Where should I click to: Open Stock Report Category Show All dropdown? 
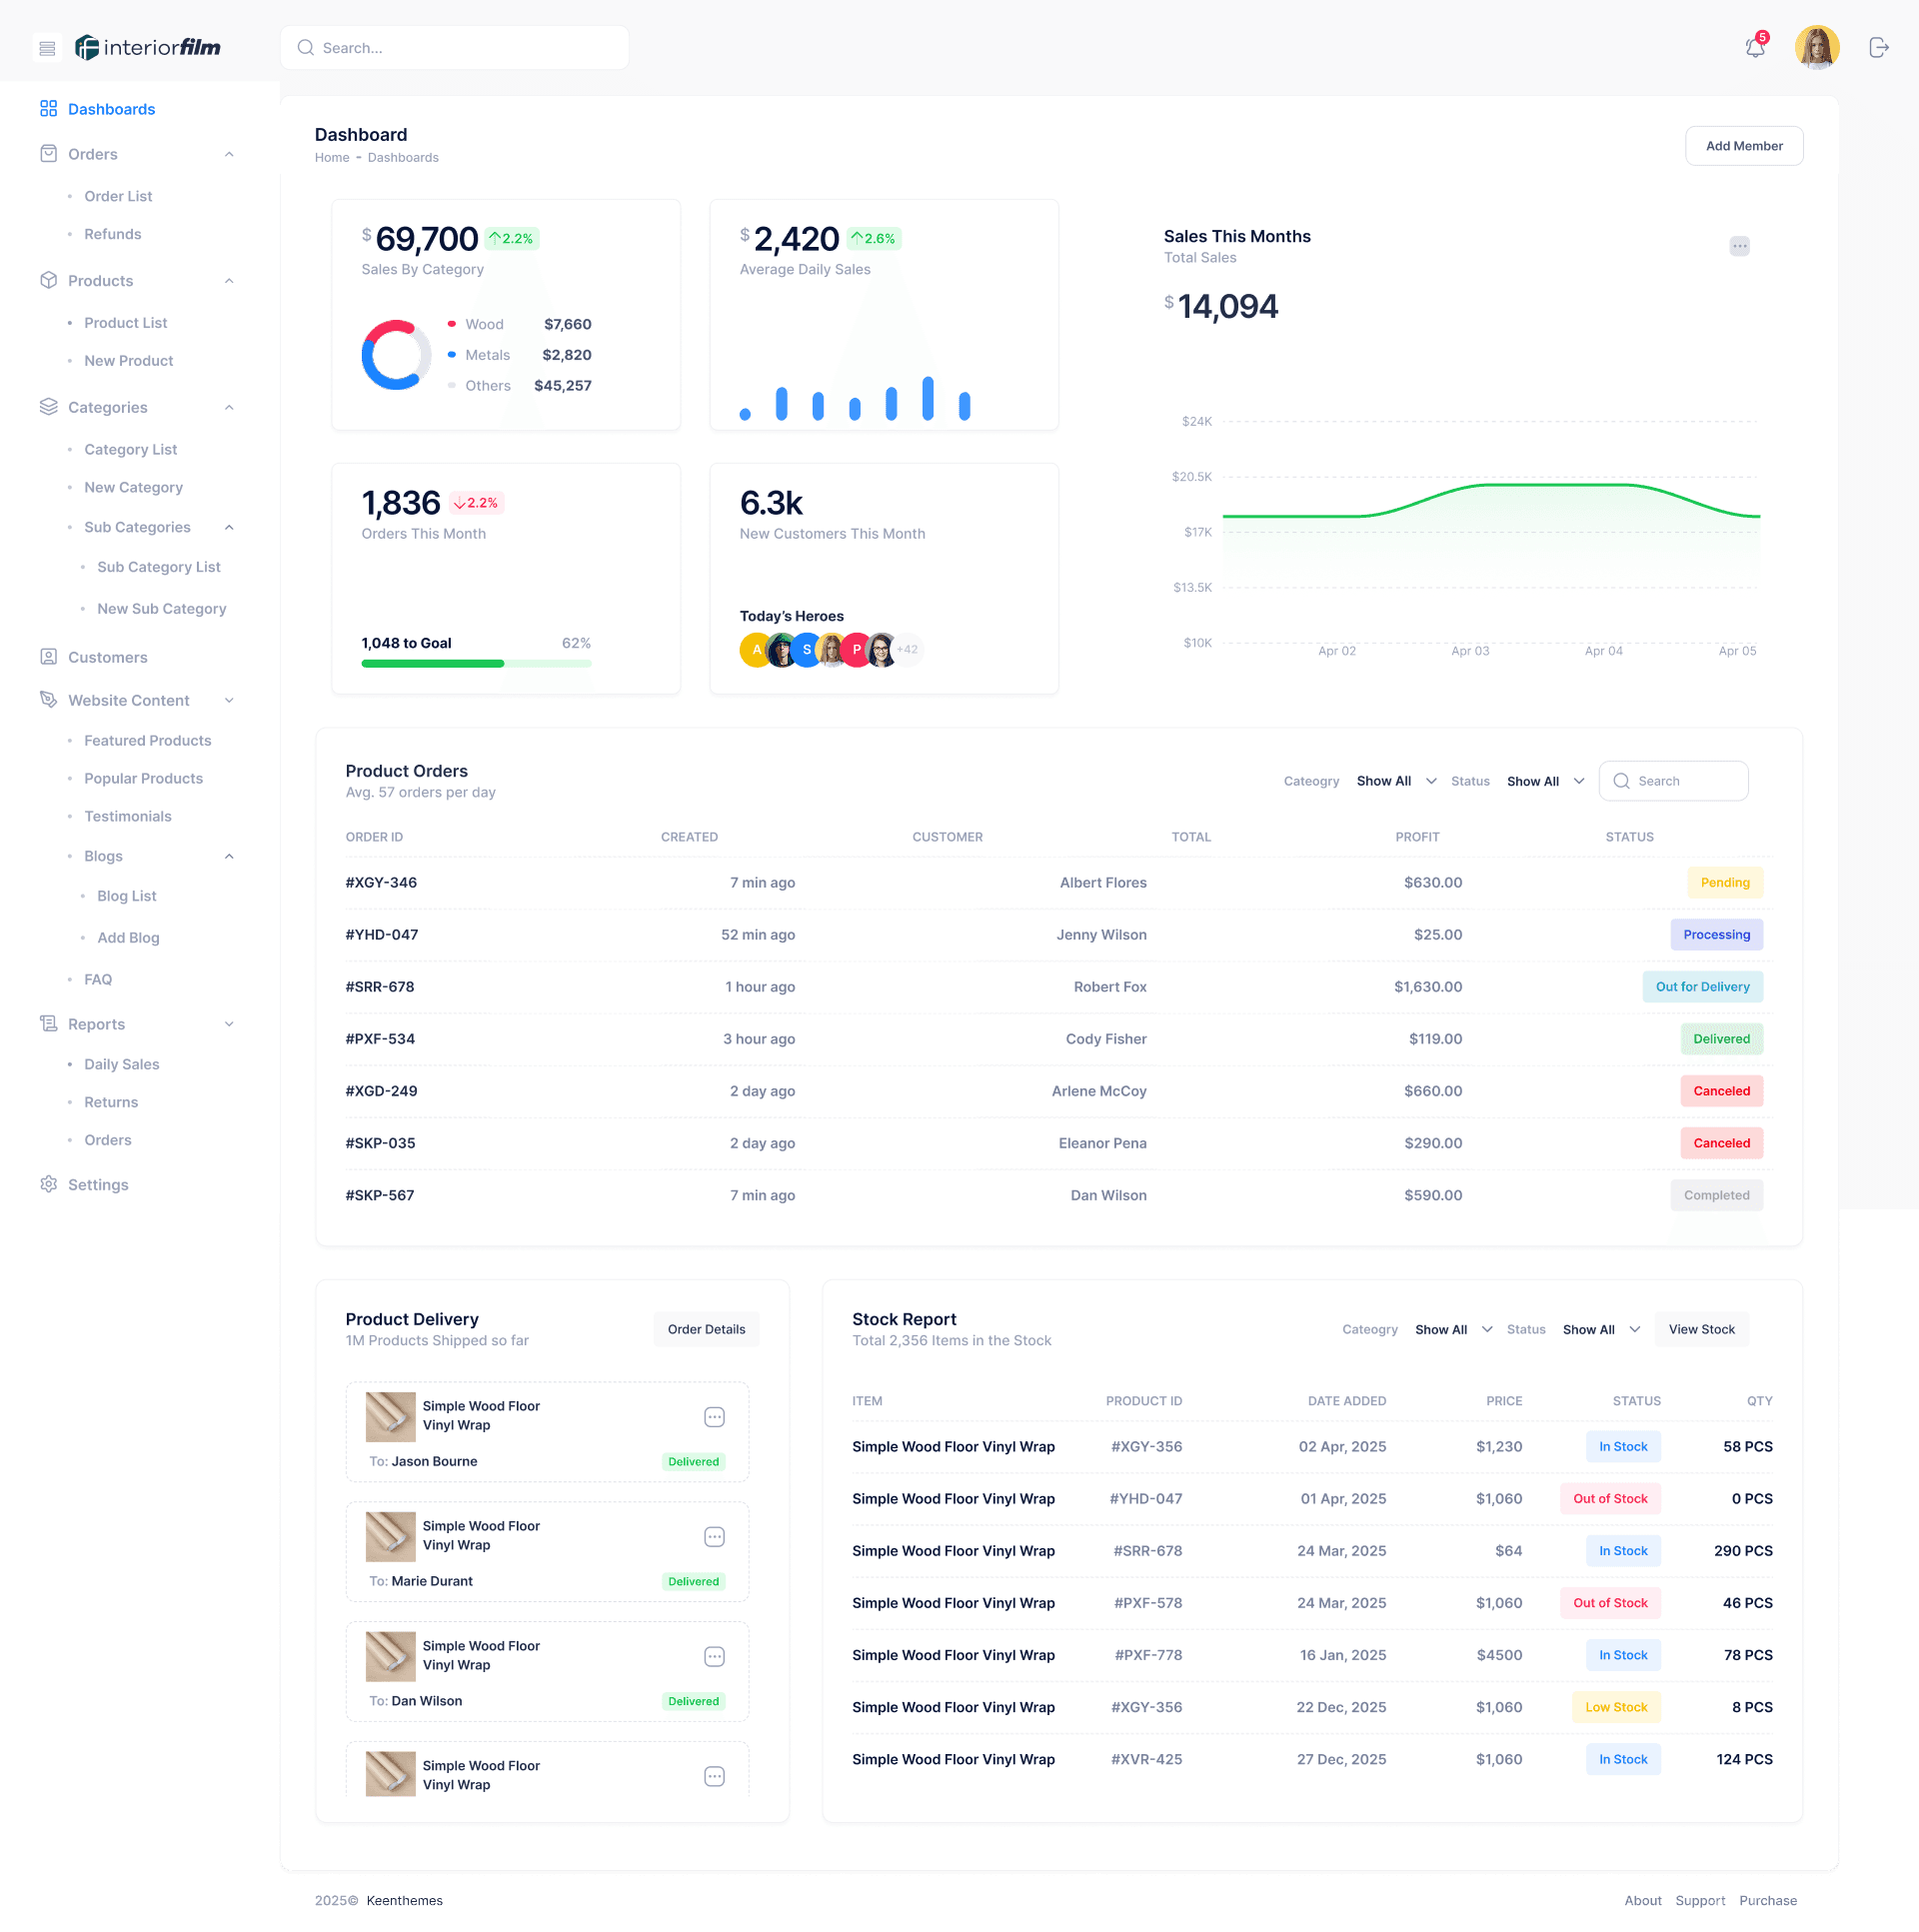point(1453,1329)
